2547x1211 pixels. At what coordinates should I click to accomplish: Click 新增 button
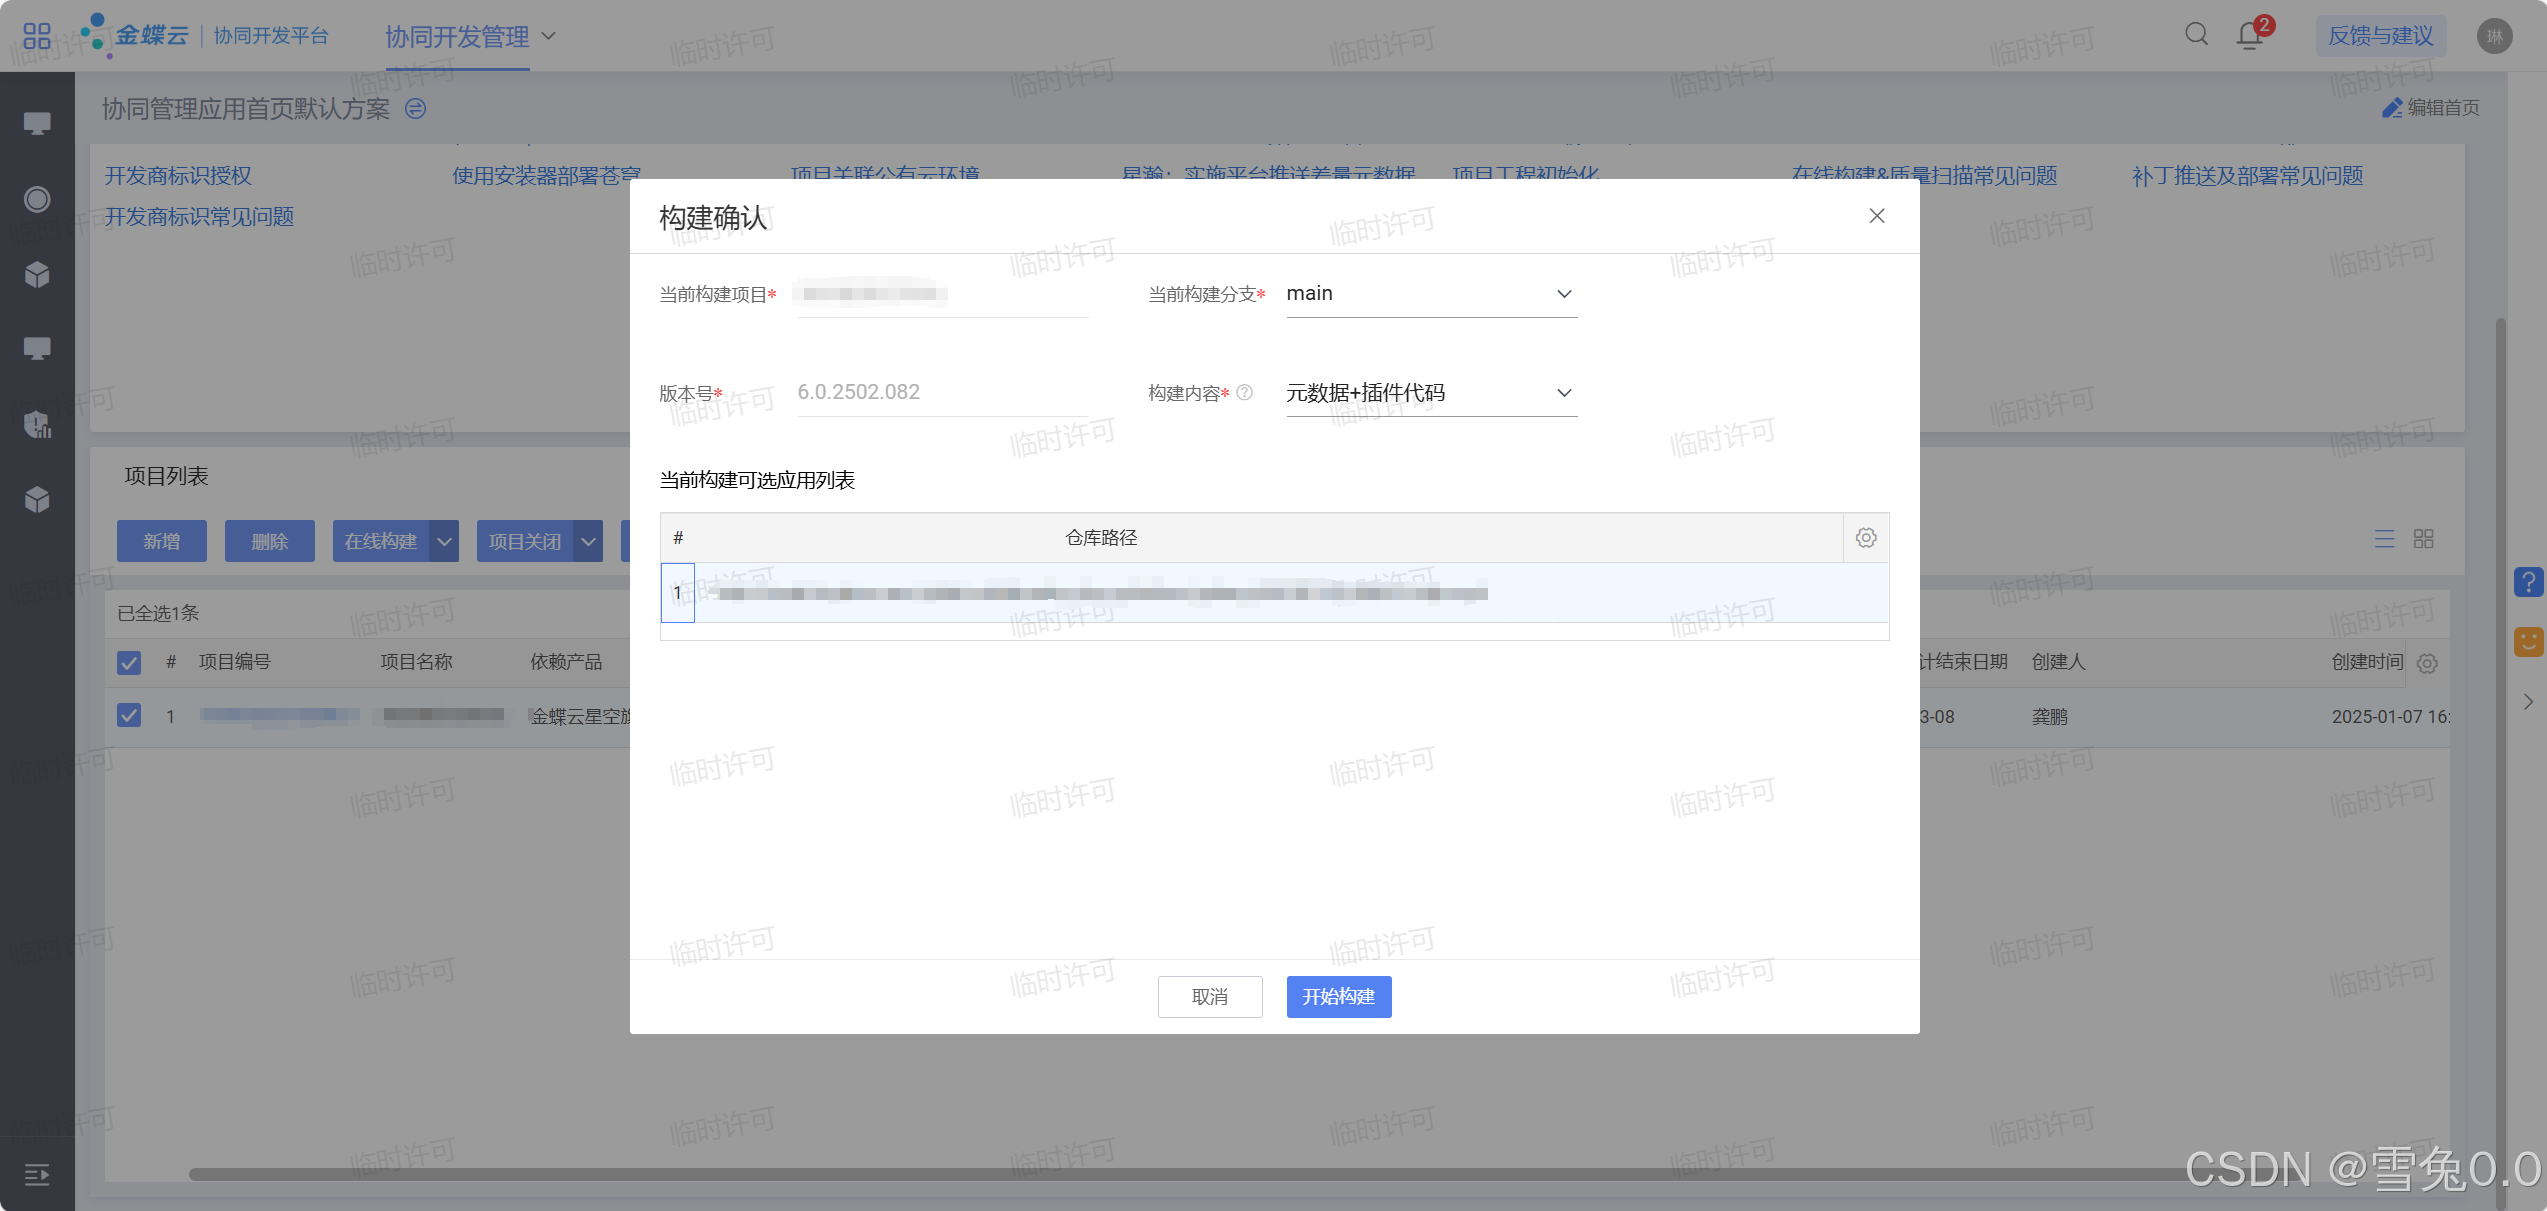(x=162, y=541)
